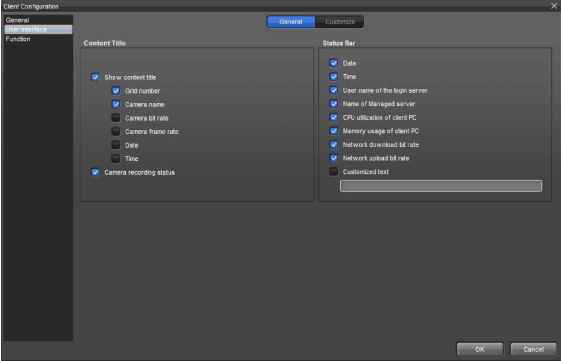The height and width of the screenshot is (361, 562).
Task: Uncheck the Camera name checkbox
Action: 116,104
